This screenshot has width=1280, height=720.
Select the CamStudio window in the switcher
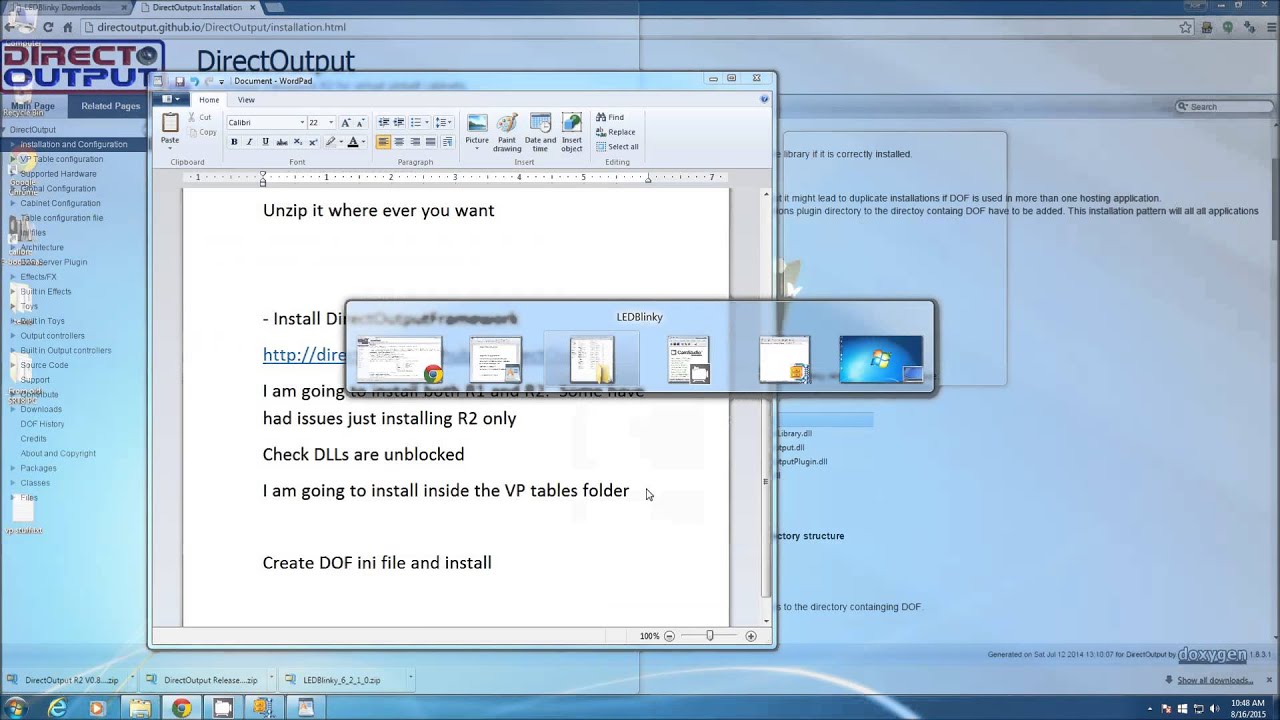point(688,359)
